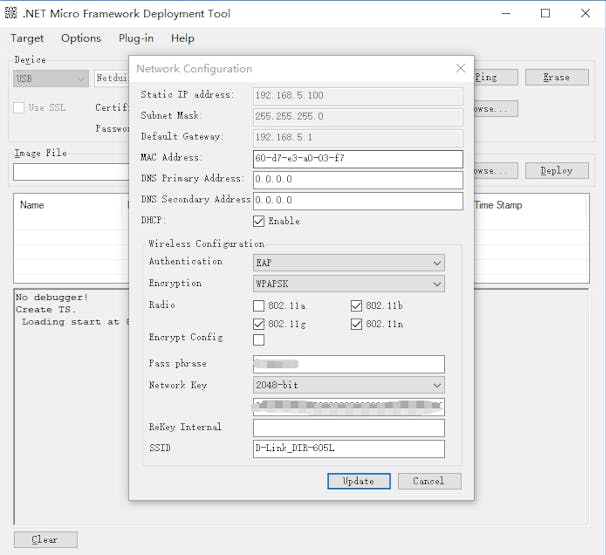
Task: Uncheck the 802.11n radio checkbox
Action: point(356,324)
